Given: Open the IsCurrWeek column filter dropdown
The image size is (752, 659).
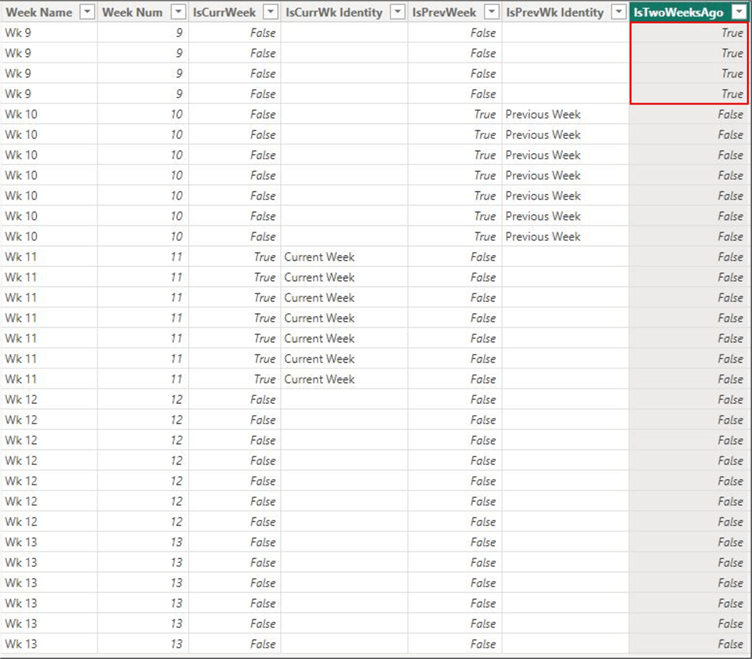Looking at the screenshot, I should click(271, 12).
